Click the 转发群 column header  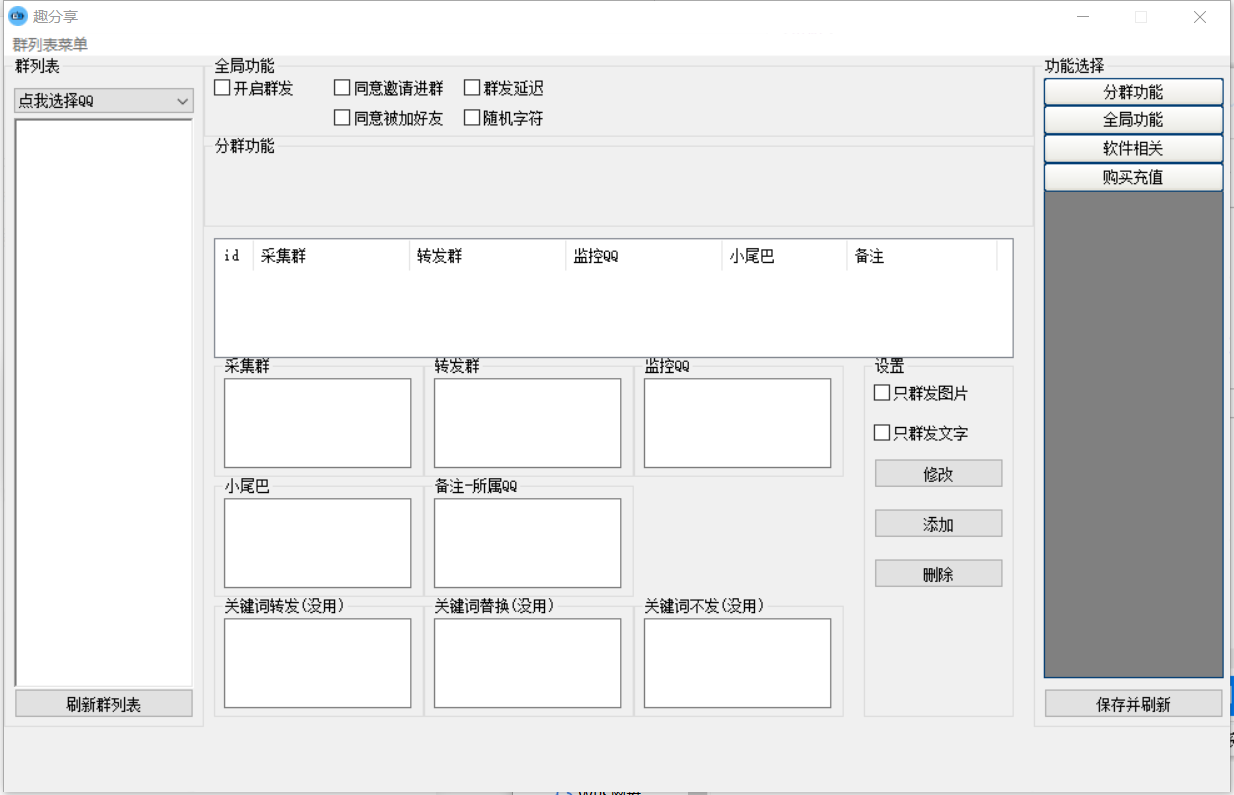tap(487, 256)
